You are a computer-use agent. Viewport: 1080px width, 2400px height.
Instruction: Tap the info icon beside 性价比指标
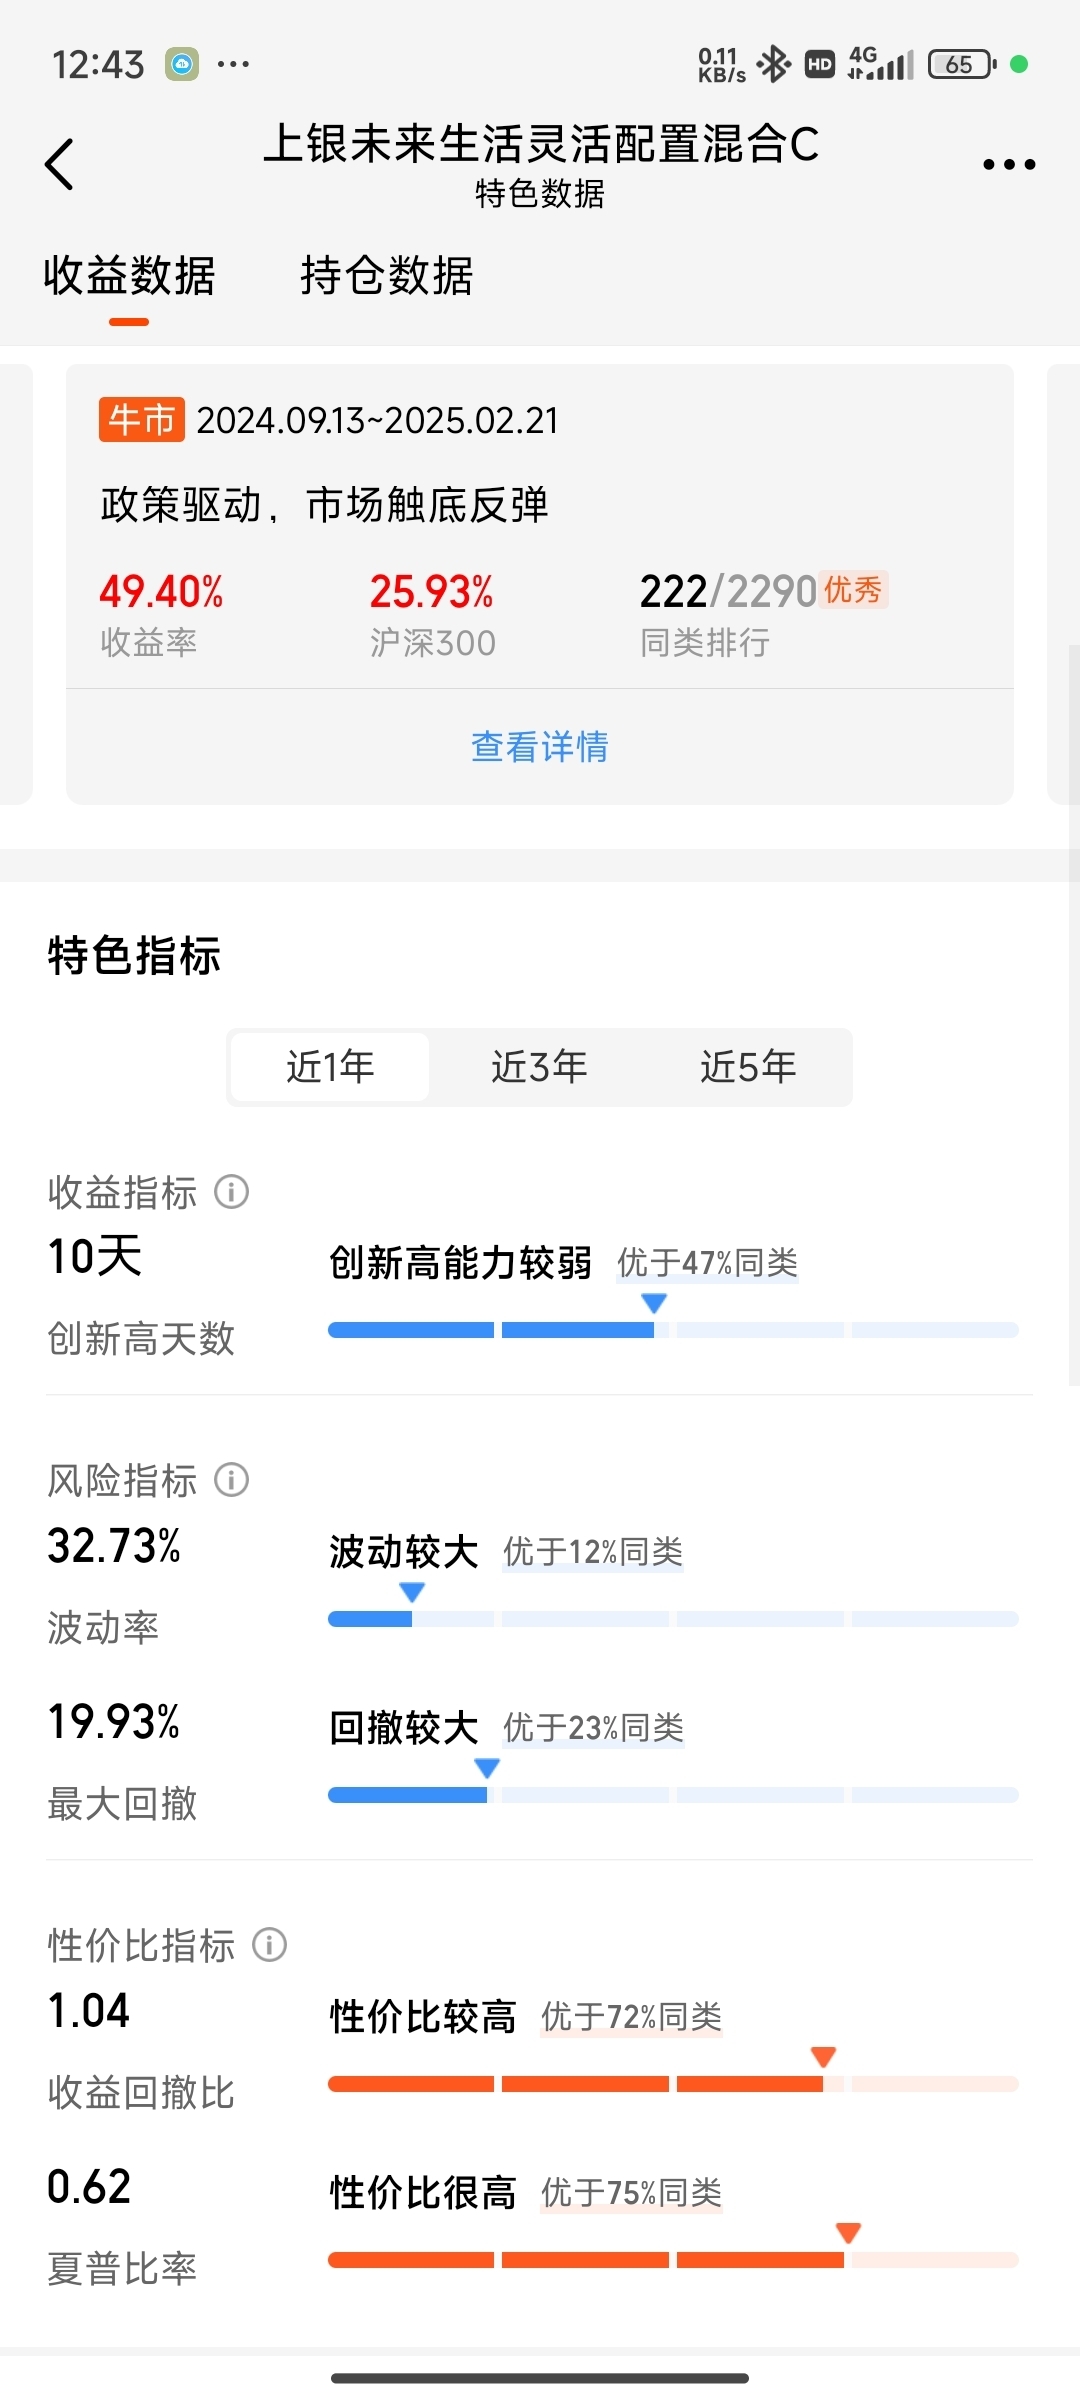pos(269,1945)
